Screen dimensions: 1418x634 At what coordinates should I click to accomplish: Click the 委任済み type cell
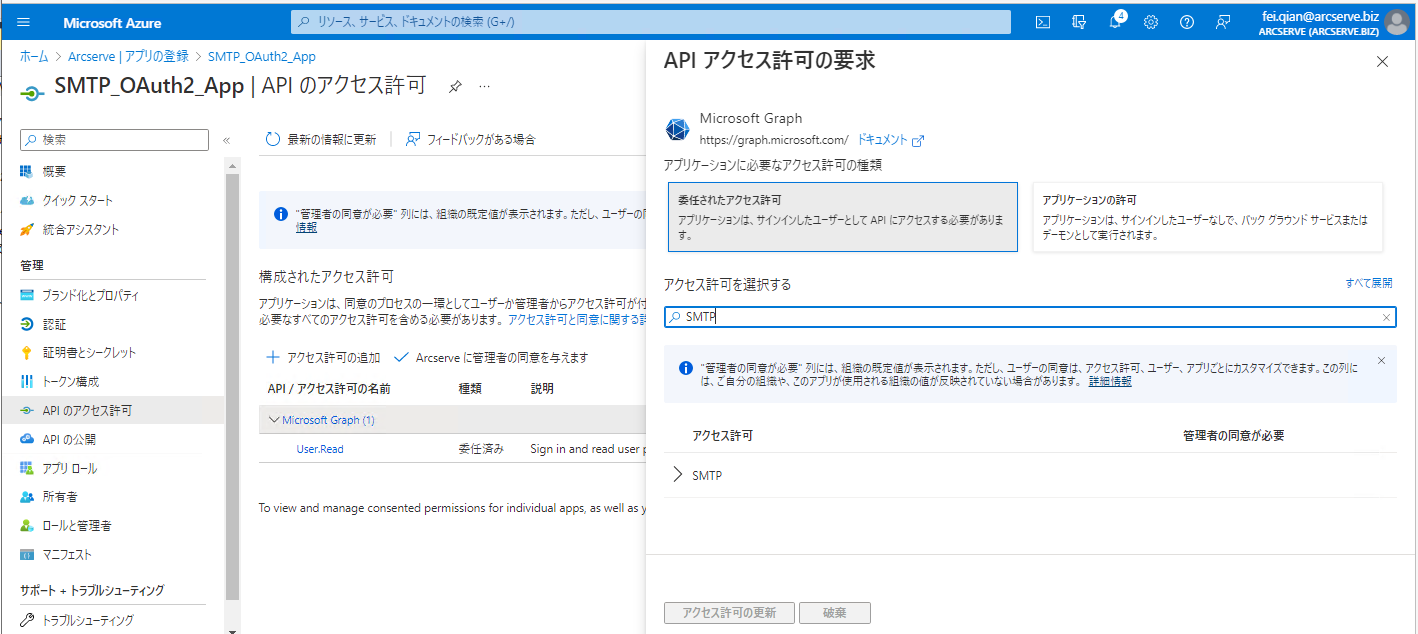(x=482, y=450)
